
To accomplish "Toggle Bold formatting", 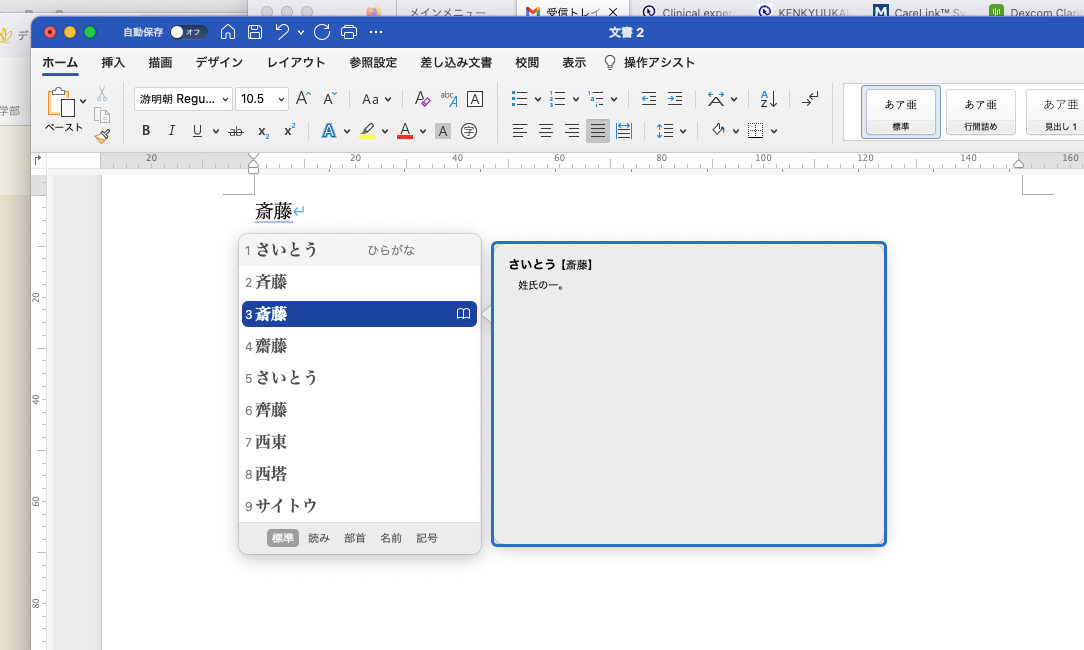I will point(146,131).
